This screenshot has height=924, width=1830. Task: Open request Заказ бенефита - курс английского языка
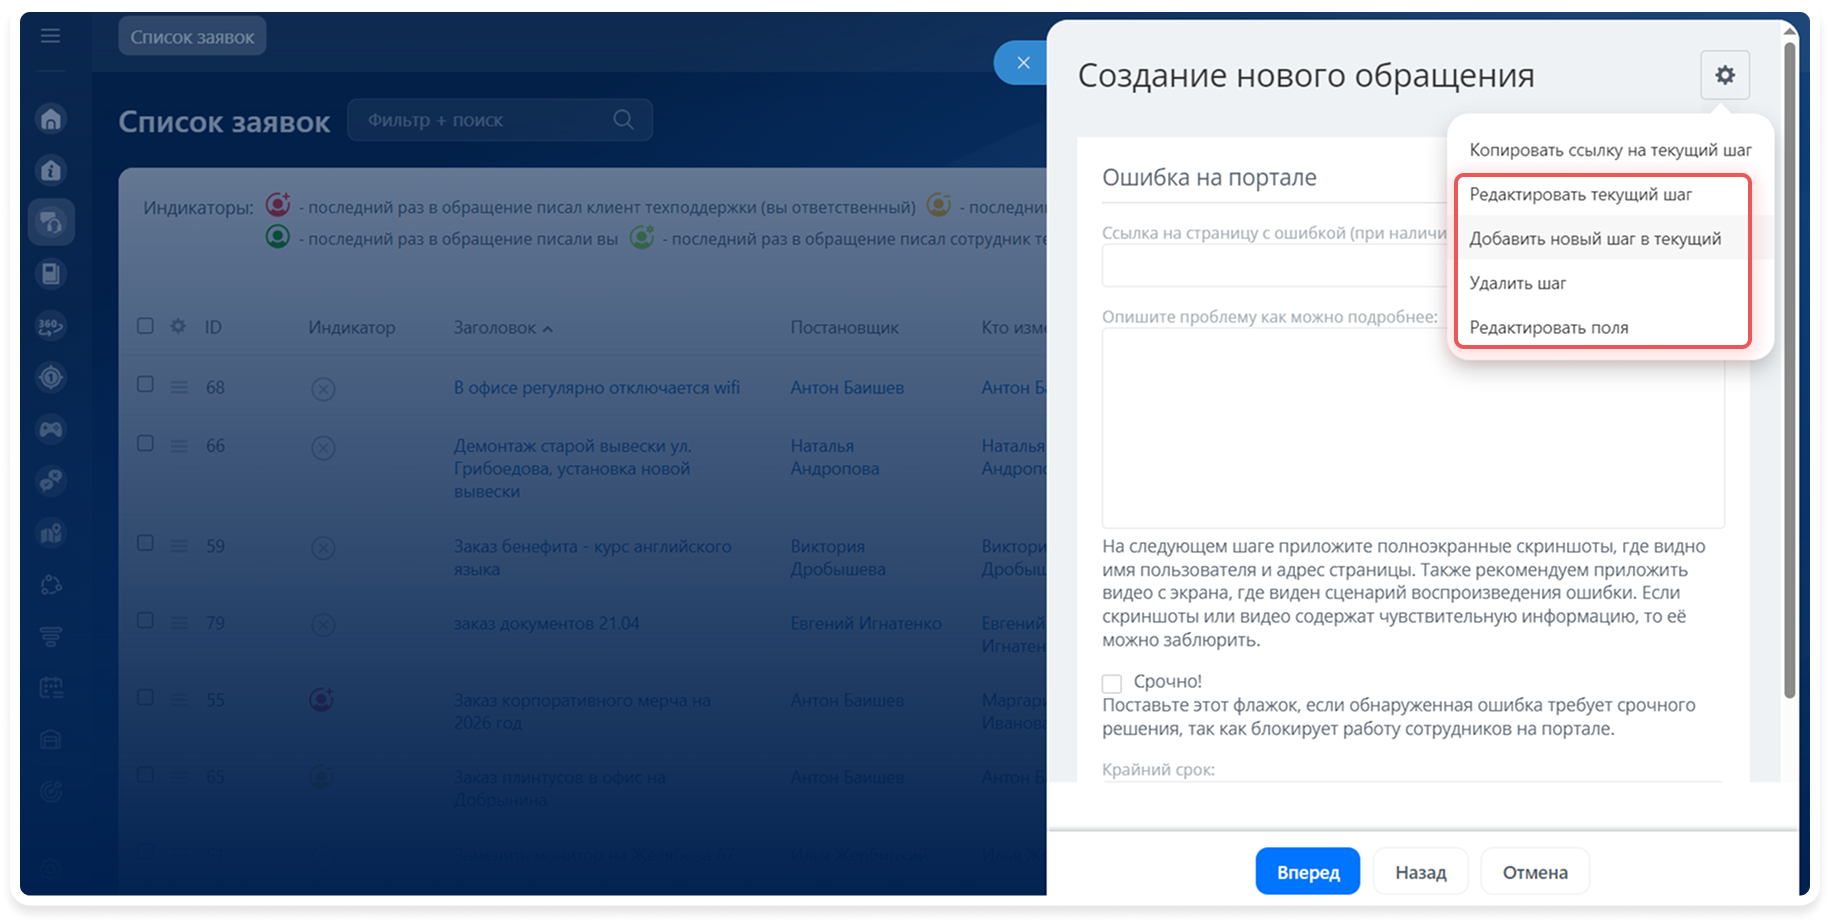point(593,558)
